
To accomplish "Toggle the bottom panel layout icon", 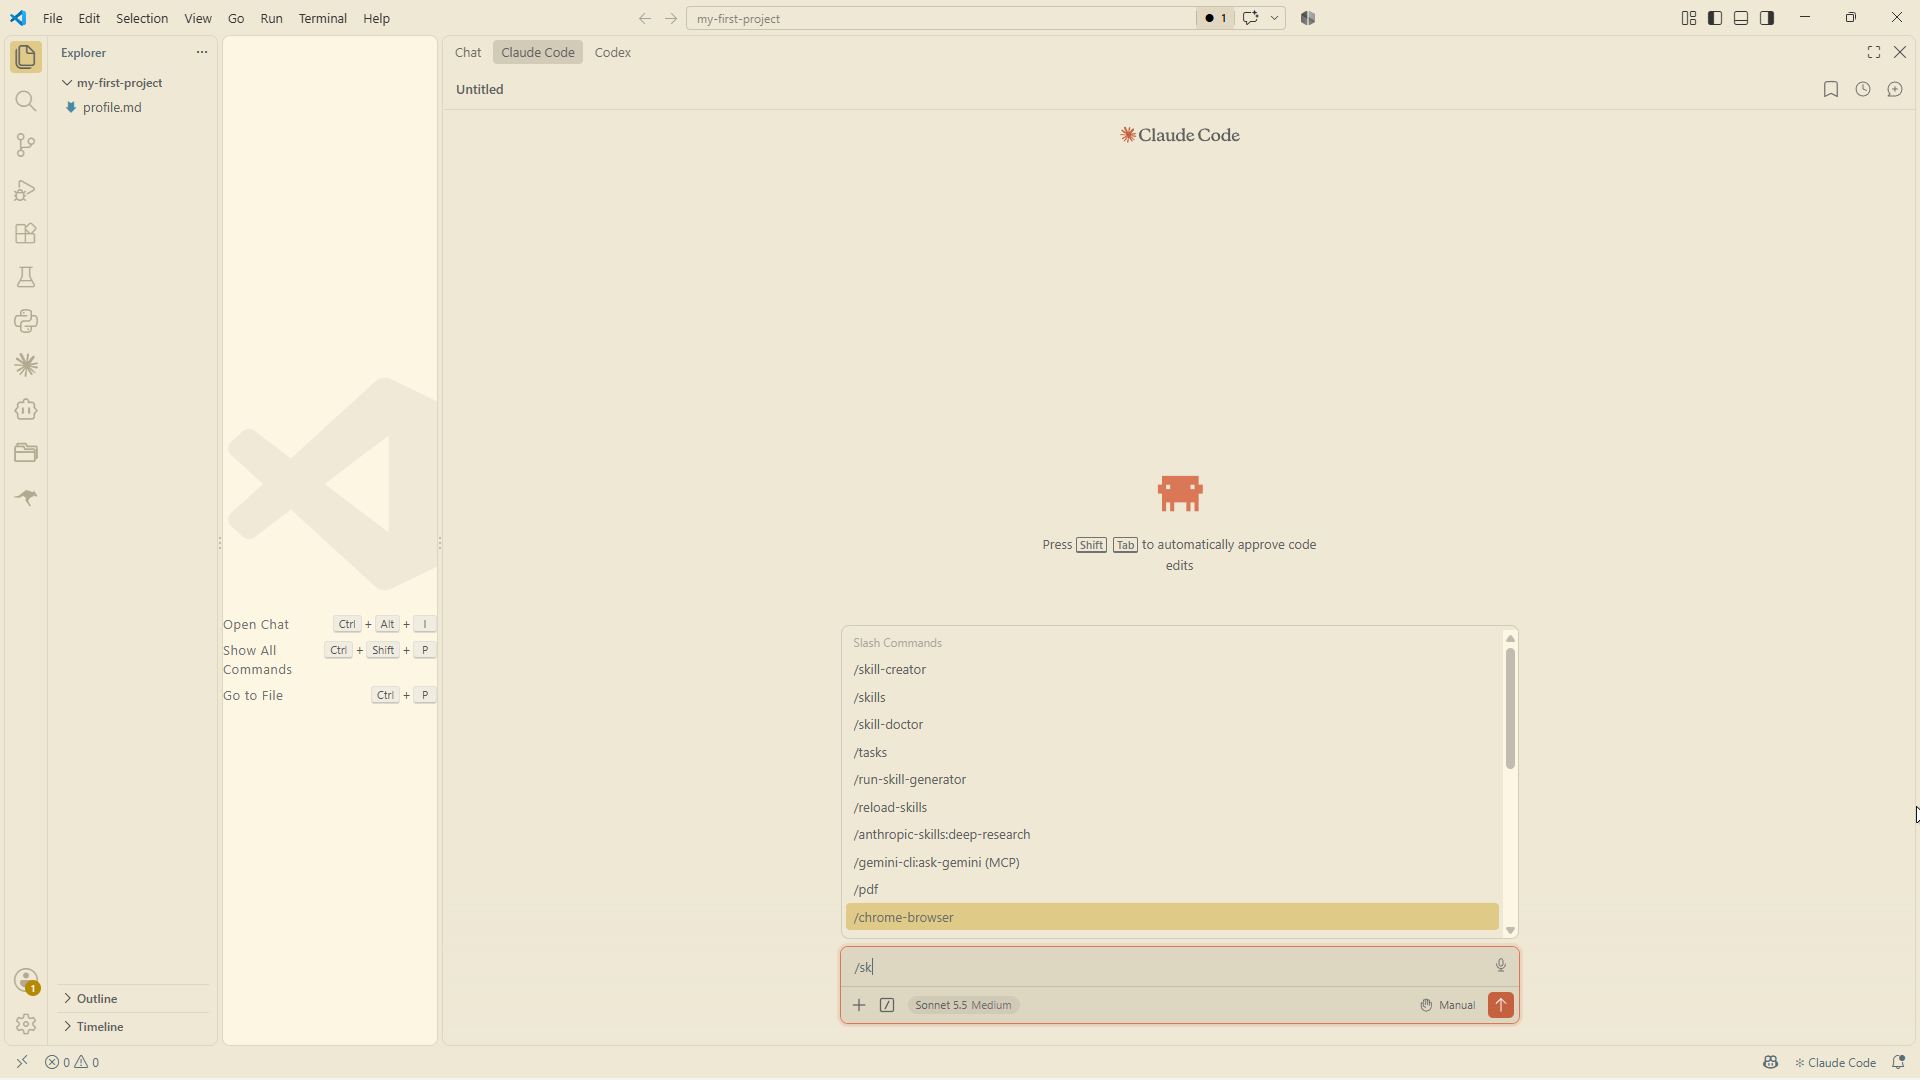I will [1741, 18].
